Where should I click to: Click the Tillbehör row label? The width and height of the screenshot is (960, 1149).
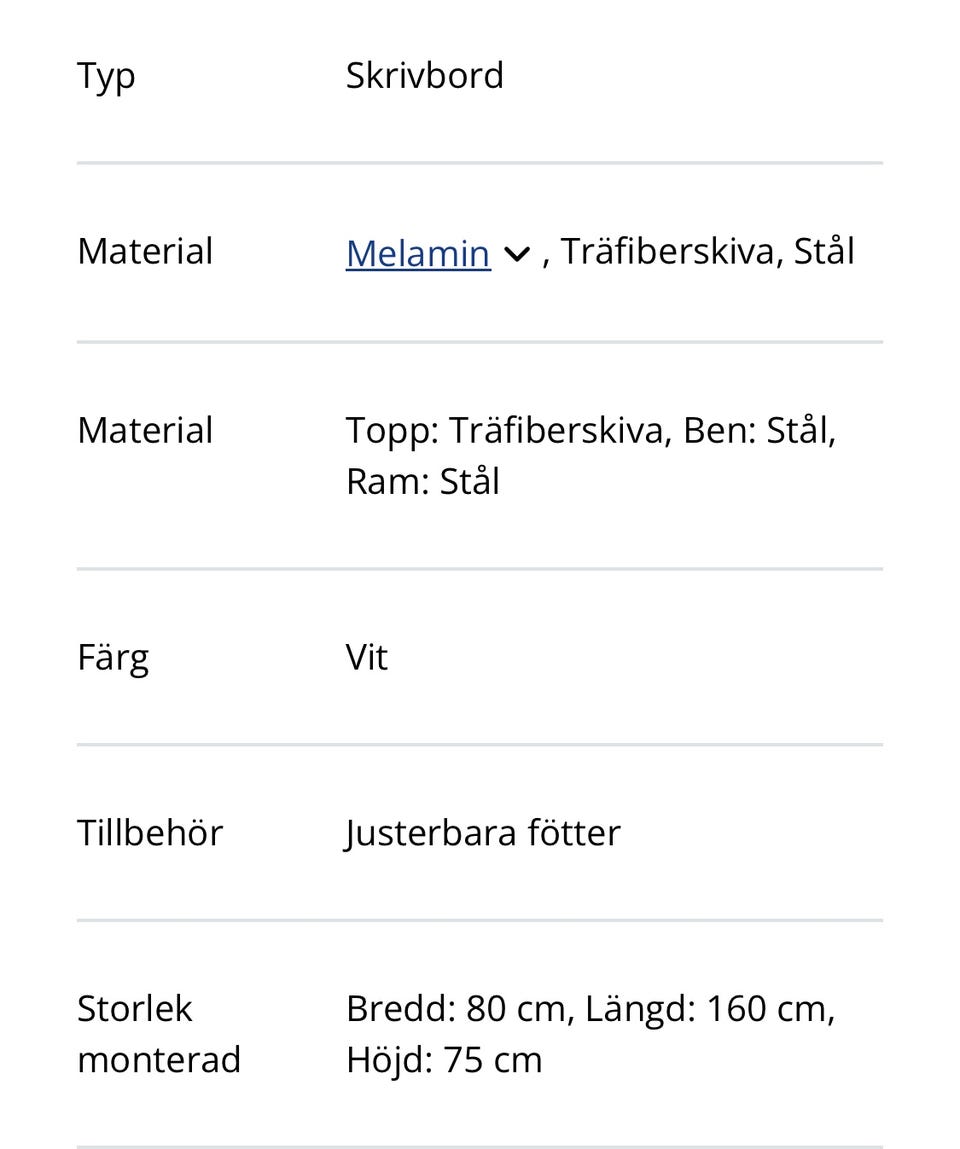point(149,831)
